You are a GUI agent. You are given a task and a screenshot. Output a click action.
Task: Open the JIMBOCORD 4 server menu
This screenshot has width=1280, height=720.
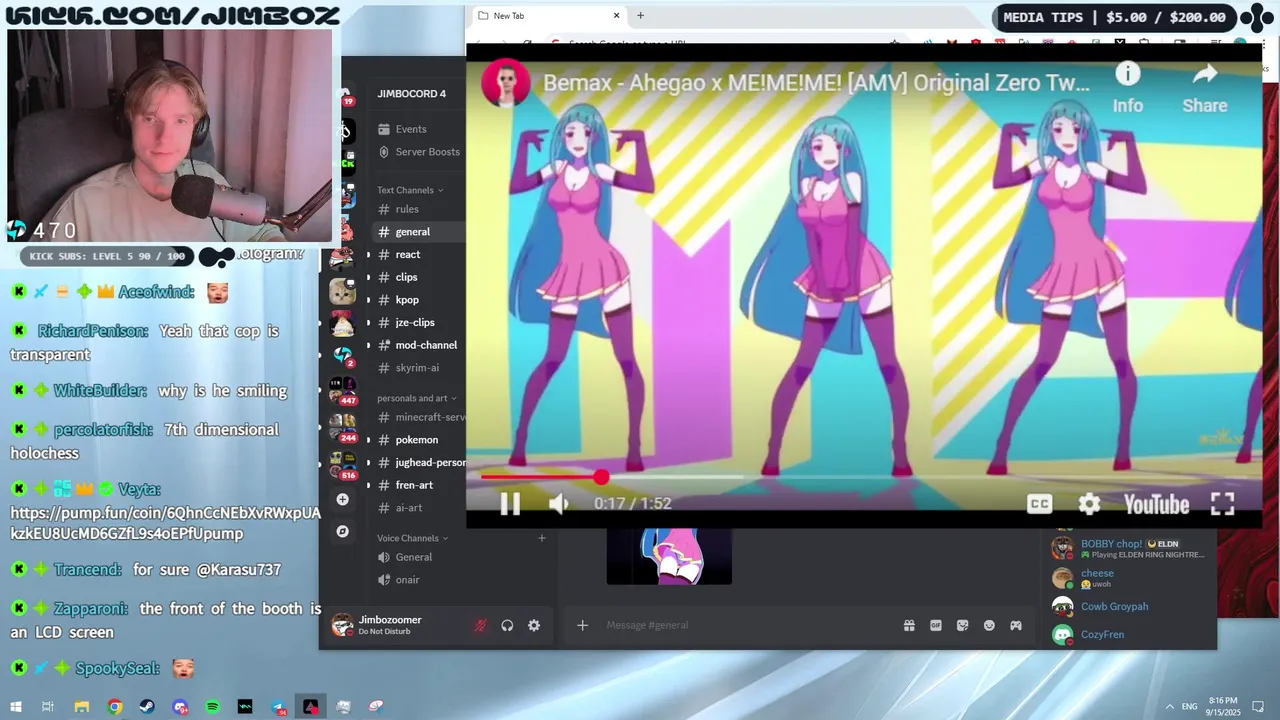pos(412,94)
